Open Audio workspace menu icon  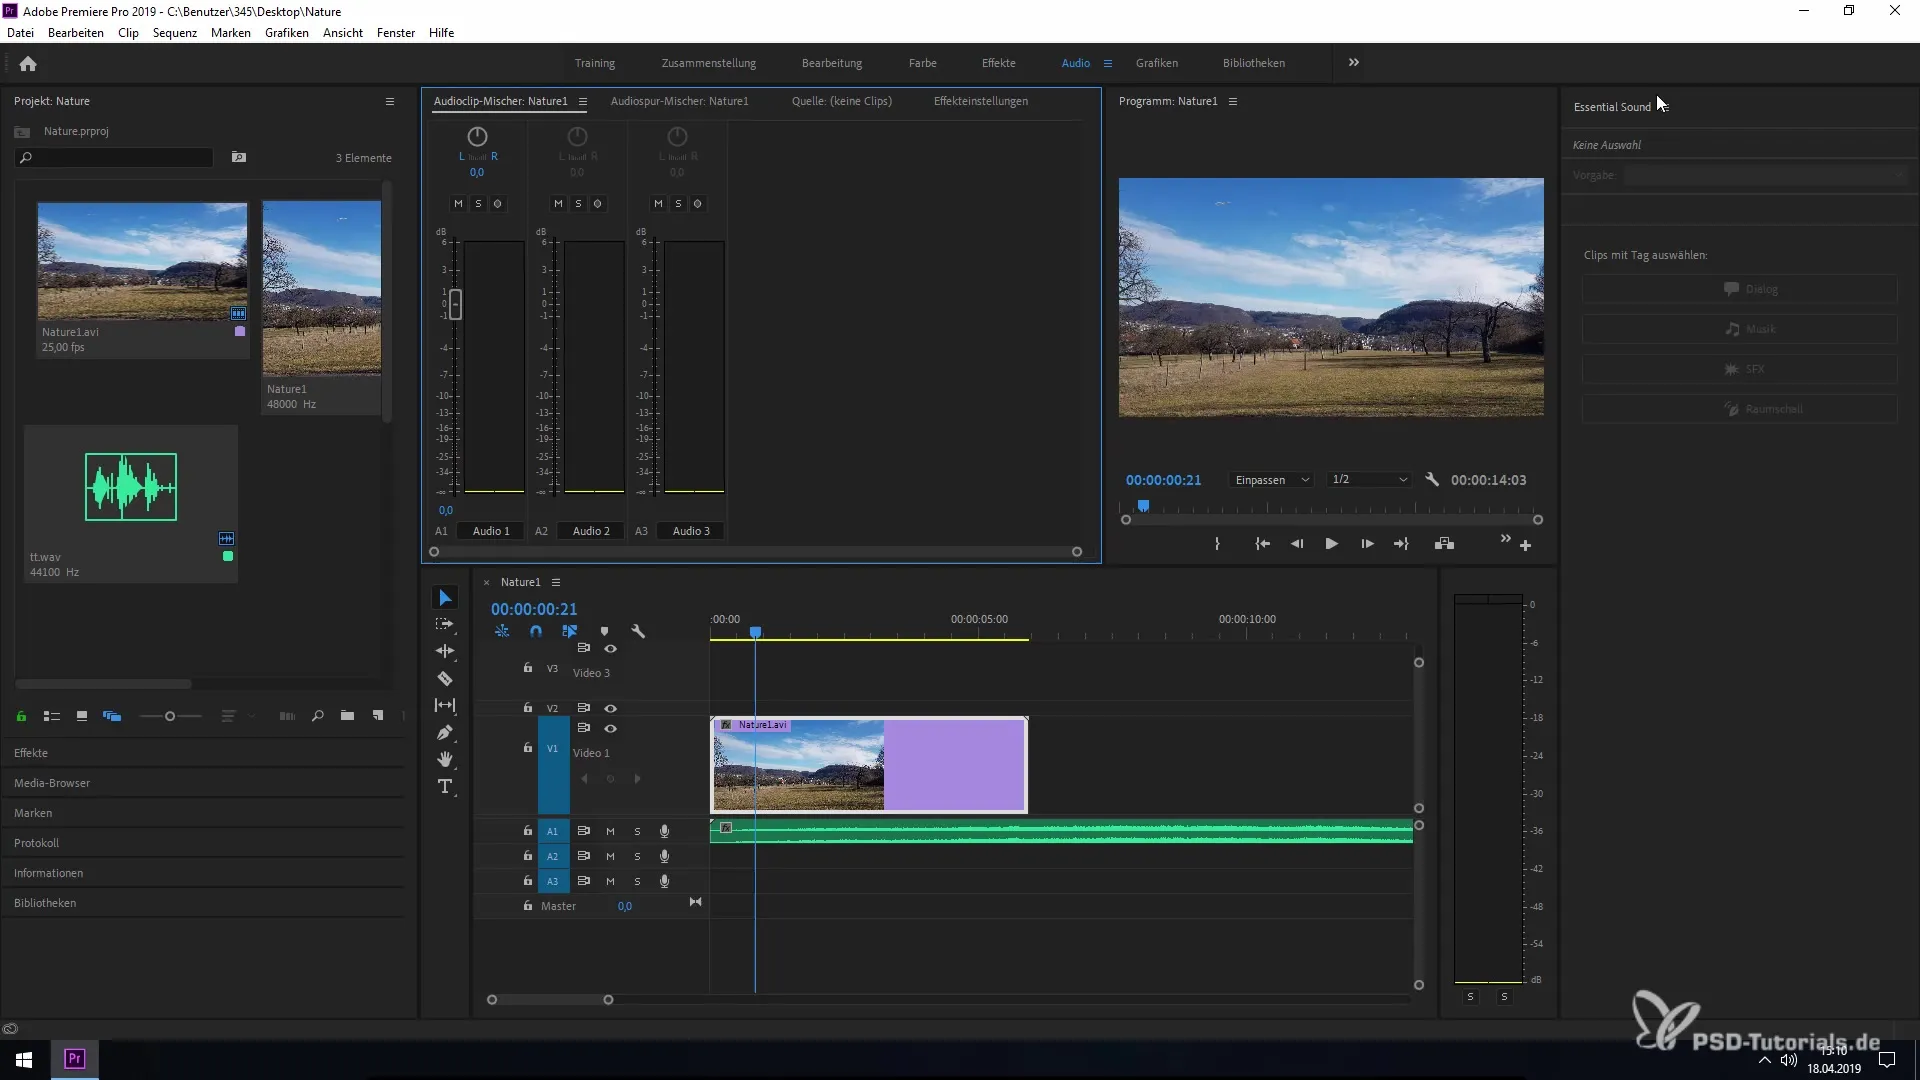coord(1108,63)
